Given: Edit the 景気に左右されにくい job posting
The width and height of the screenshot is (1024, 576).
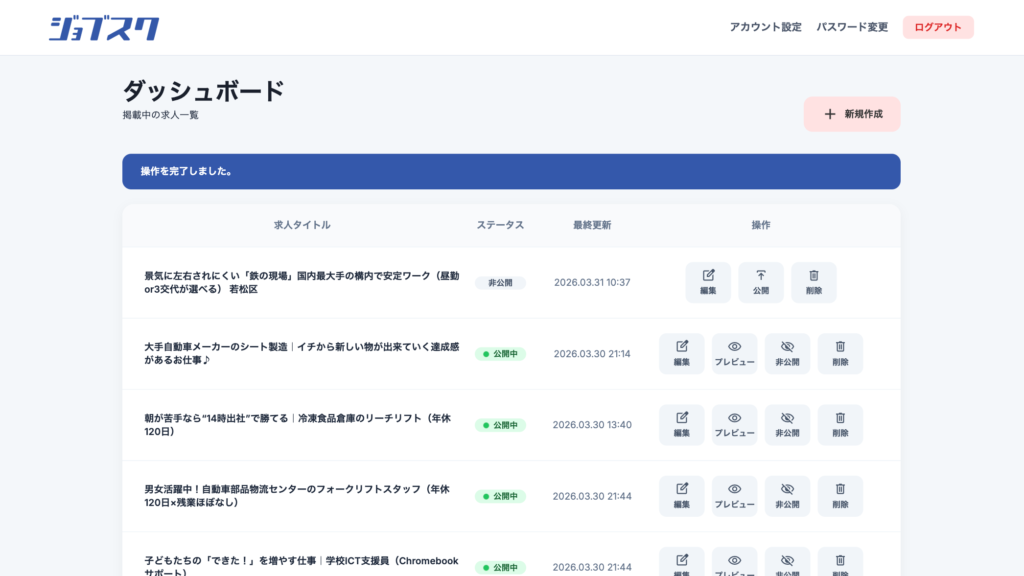Looking at the screenshot, I should click(x=708, y=282).
